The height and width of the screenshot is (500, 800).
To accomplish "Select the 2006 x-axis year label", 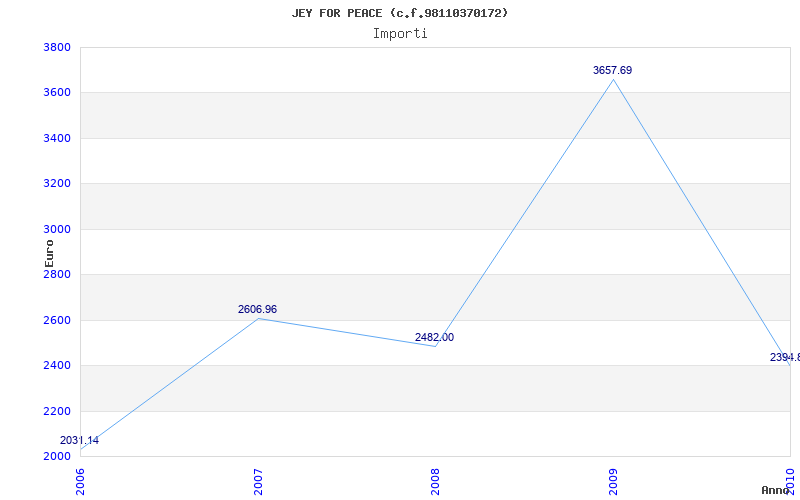I will coord(80,480).
